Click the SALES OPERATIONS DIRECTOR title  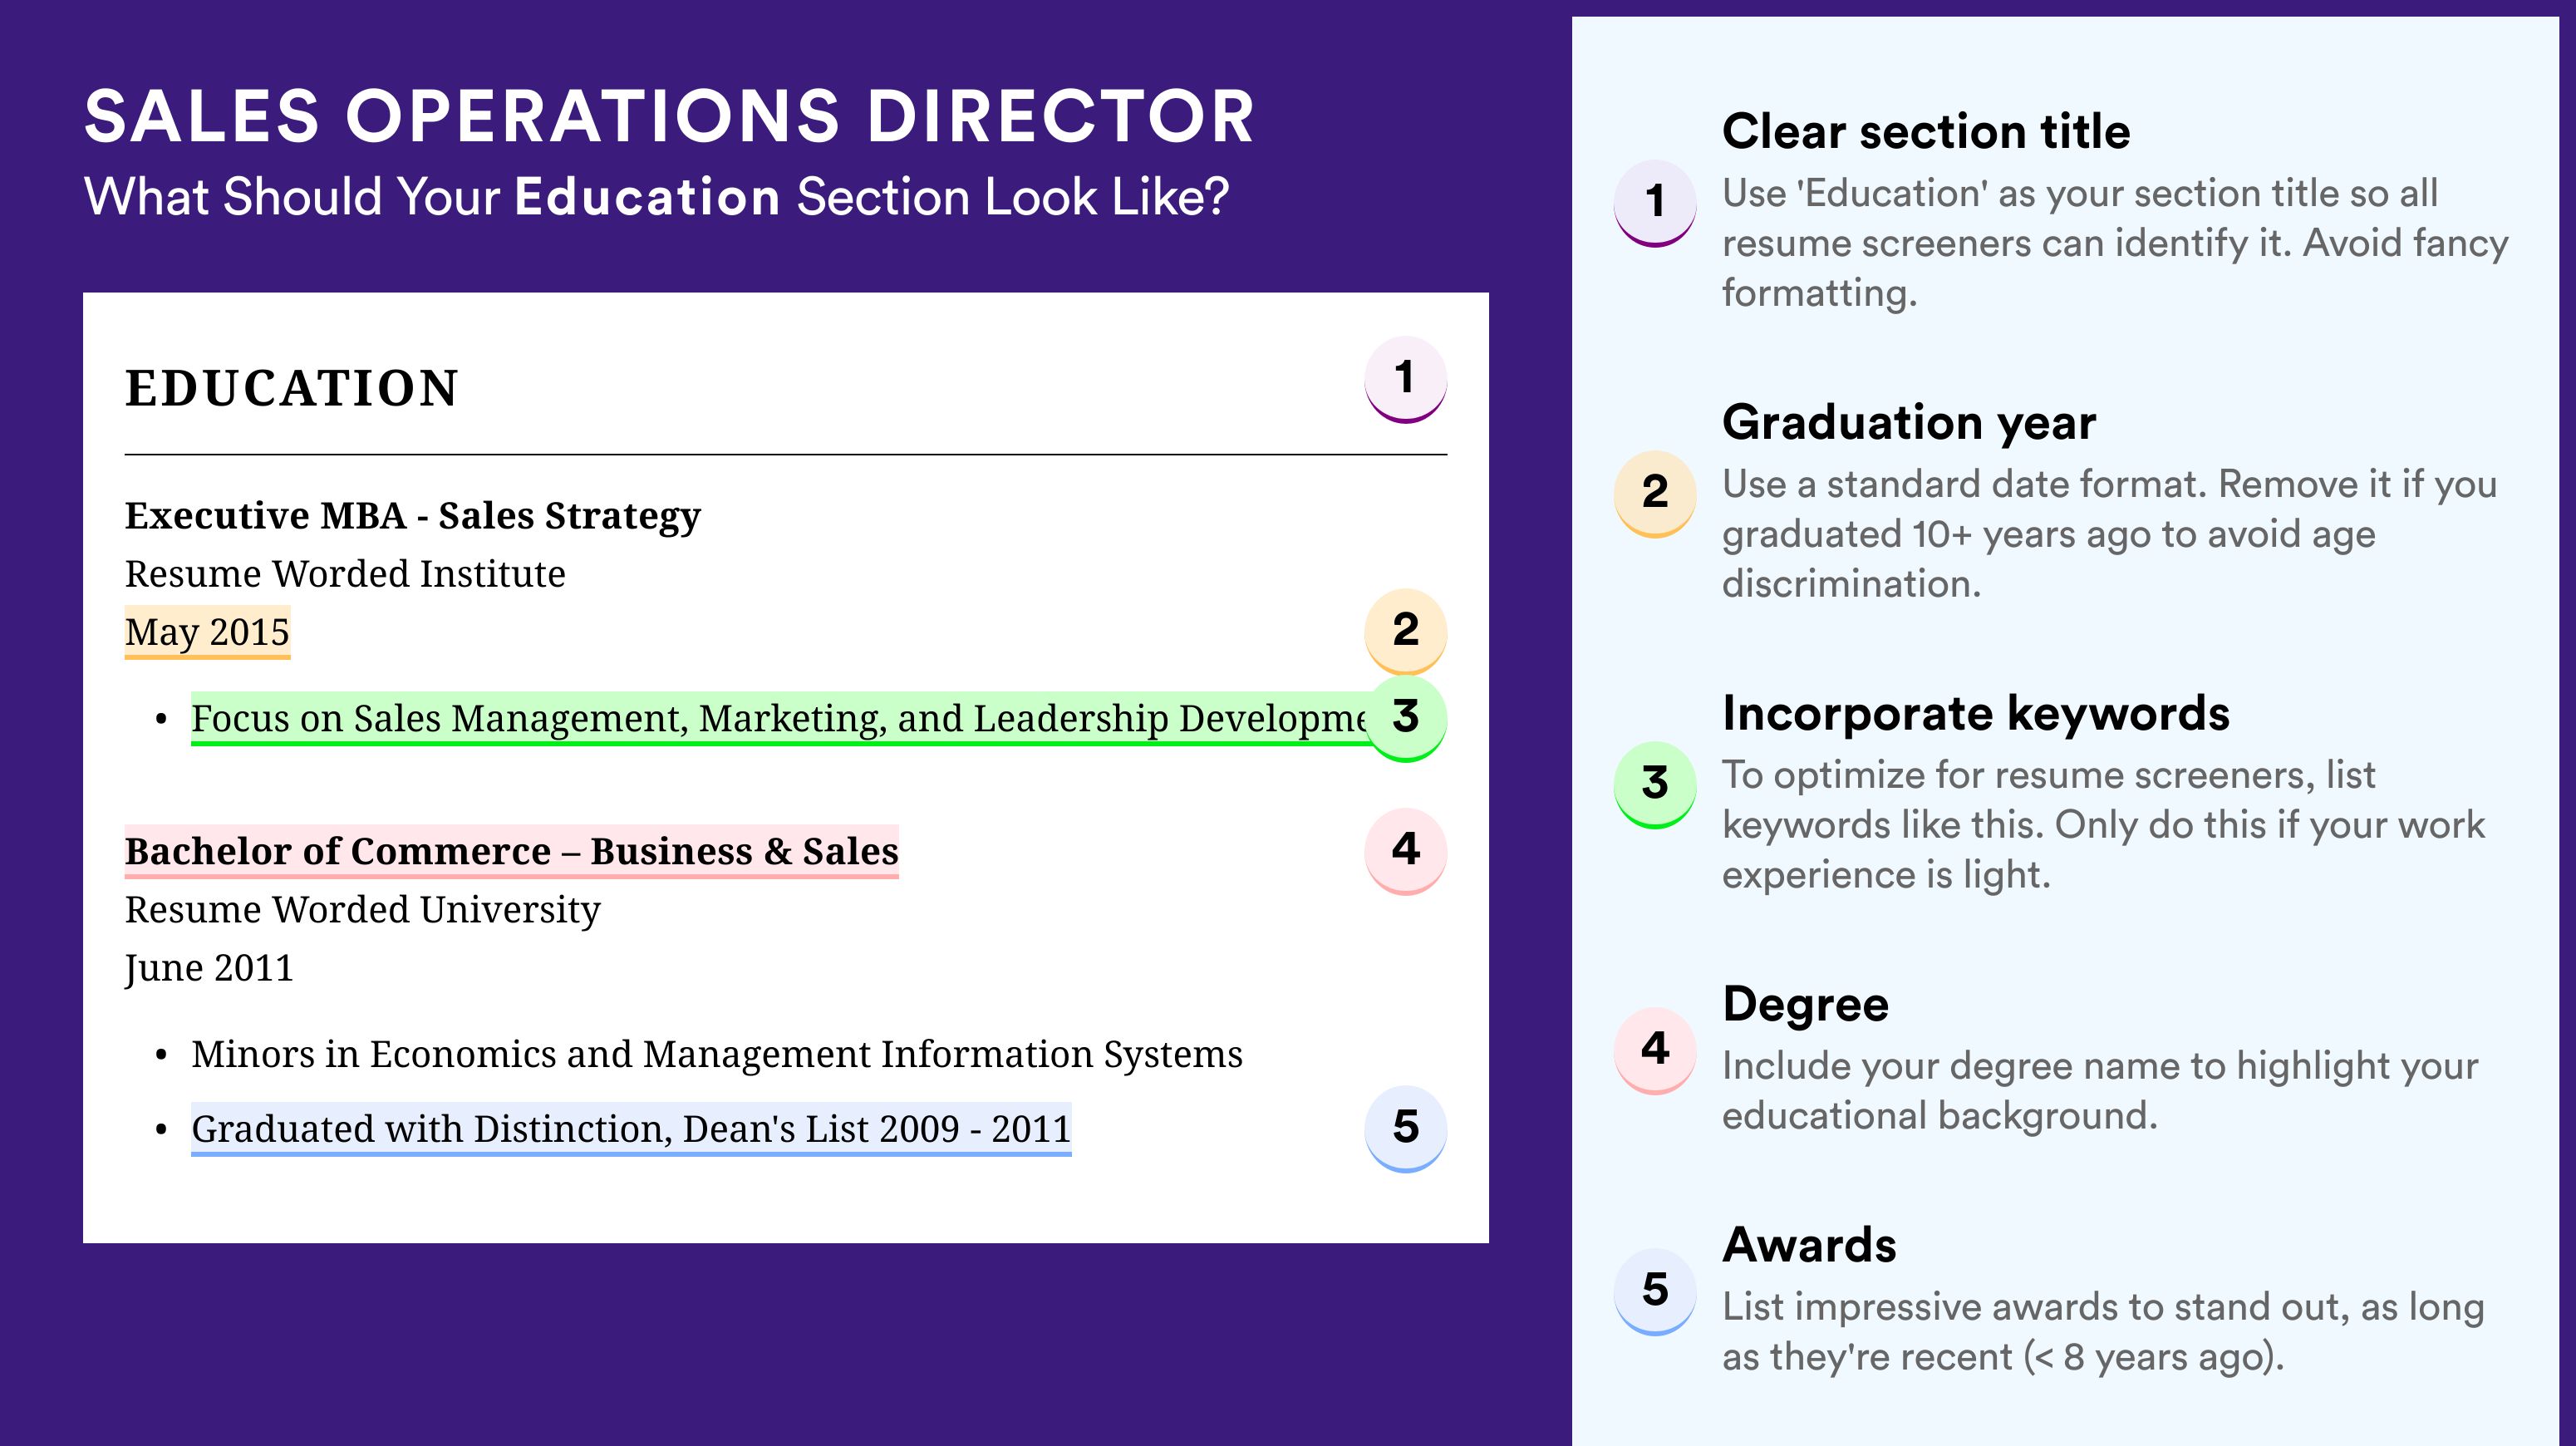[x=669, y=116]
